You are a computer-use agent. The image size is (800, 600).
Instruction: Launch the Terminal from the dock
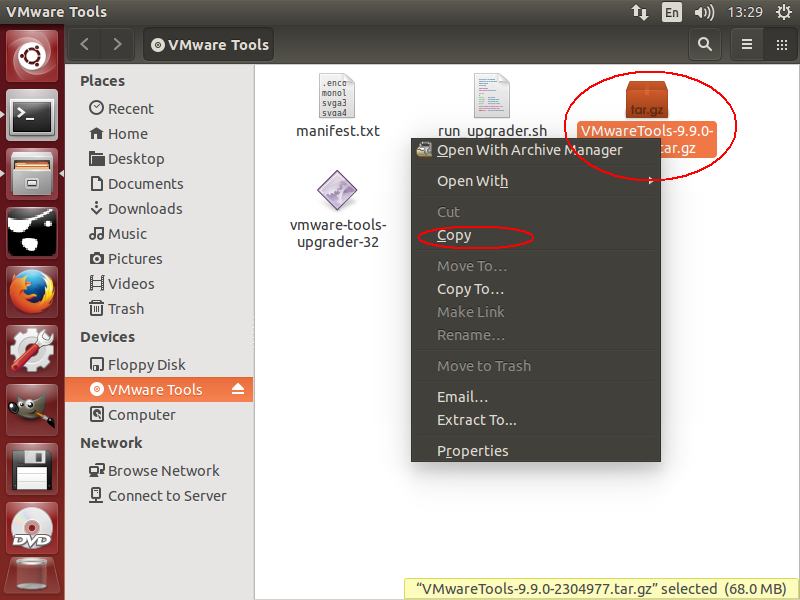pos(32,116)
